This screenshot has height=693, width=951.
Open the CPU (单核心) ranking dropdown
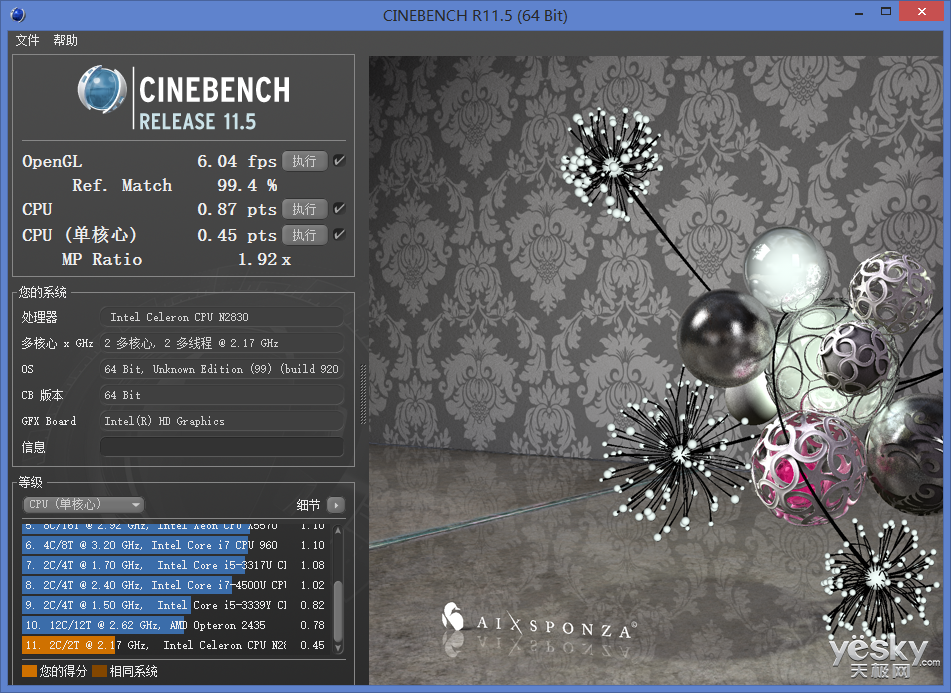pos(84,504)
